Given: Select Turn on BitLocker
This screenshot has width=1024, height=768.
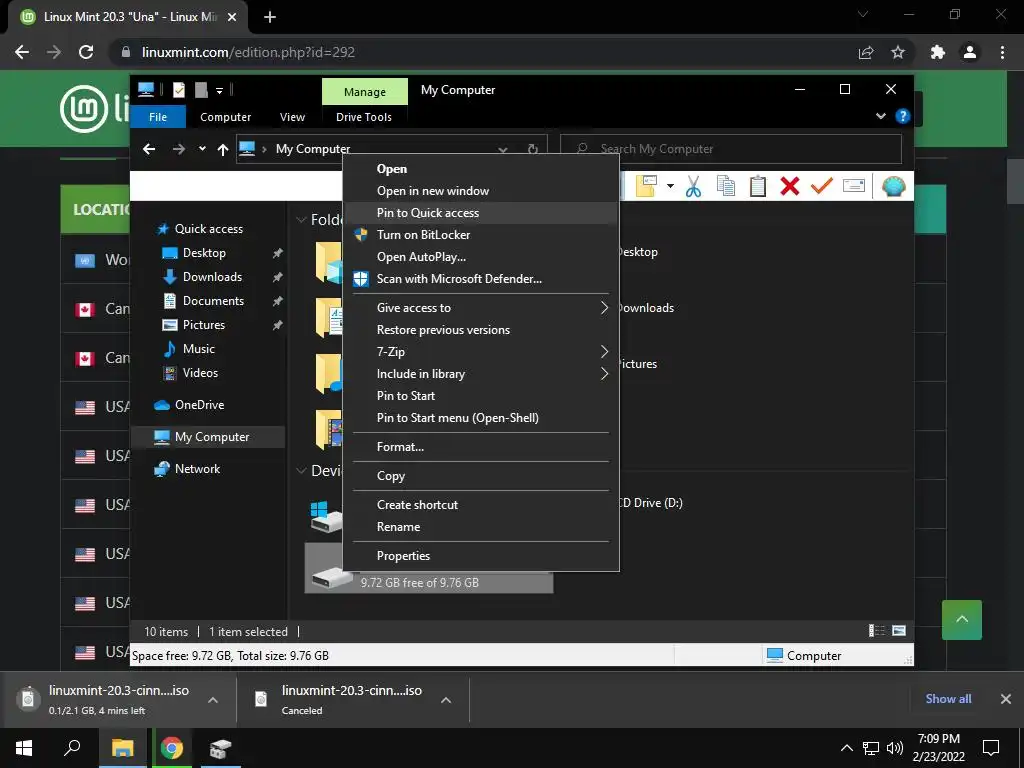Looking at the screenshot, I should (480, 234).
